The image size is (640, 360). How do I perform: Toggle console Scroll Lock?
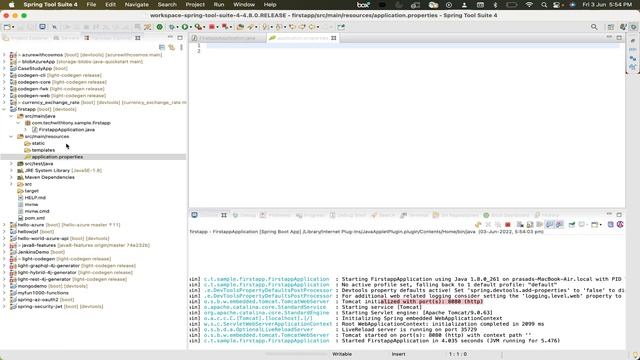point(530,224)
